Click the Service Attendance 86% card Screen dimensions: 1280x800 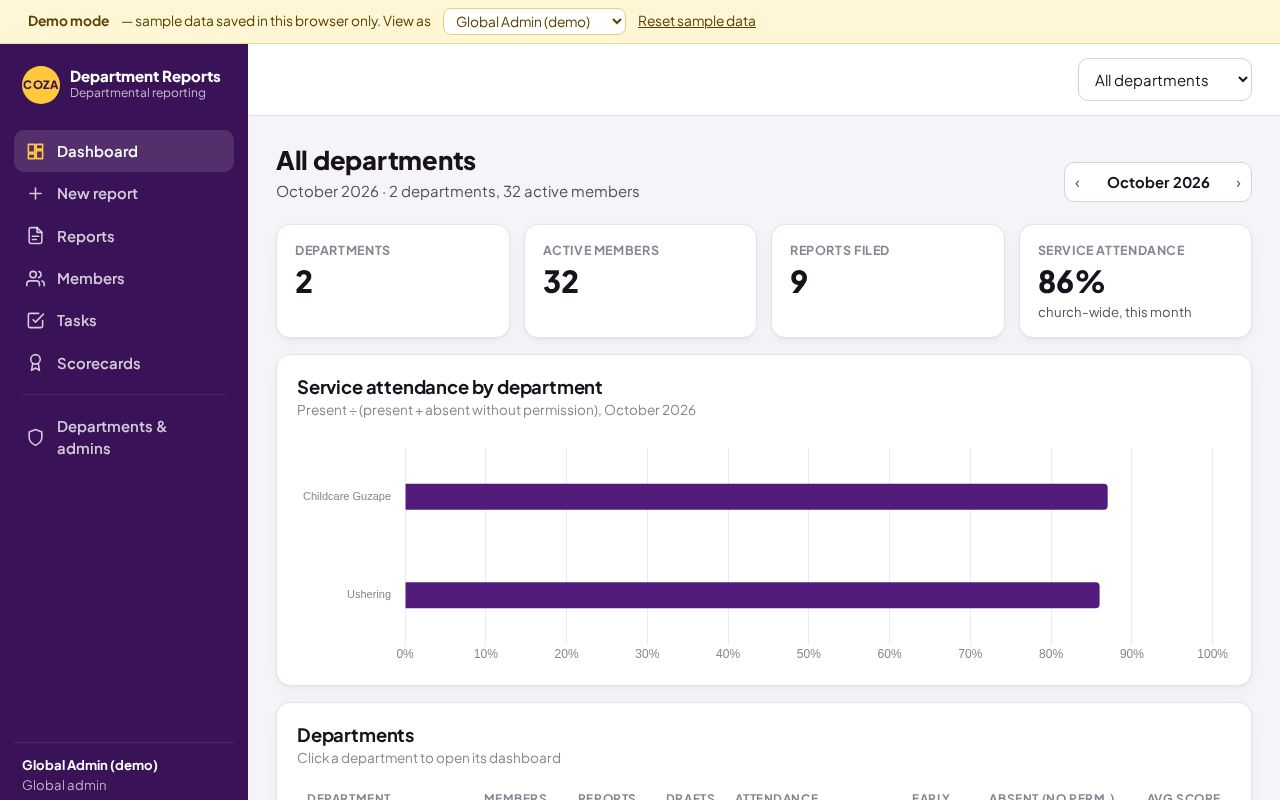(x=1135, y=281)
